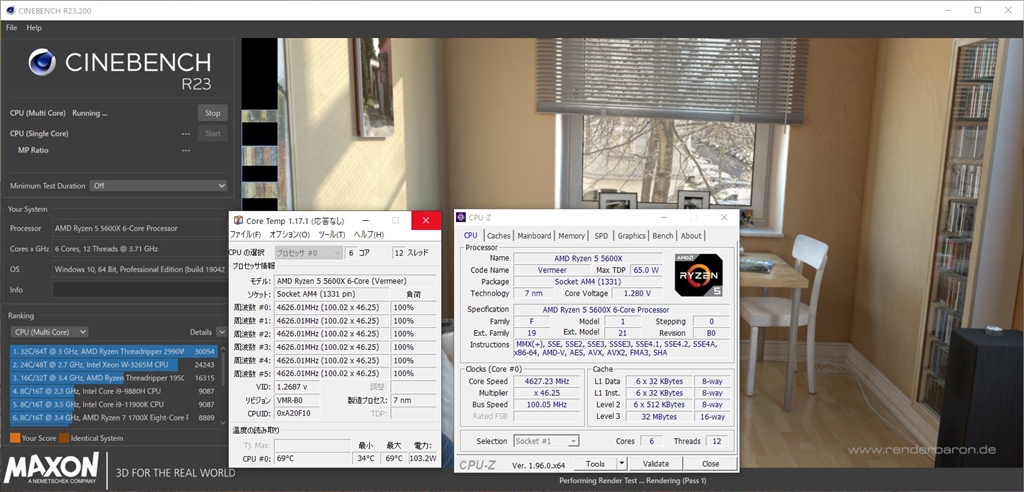Switch to the Memory tab in CPU-Z
This screenshot has height=492, width=1024.
(x=571, y=236)
